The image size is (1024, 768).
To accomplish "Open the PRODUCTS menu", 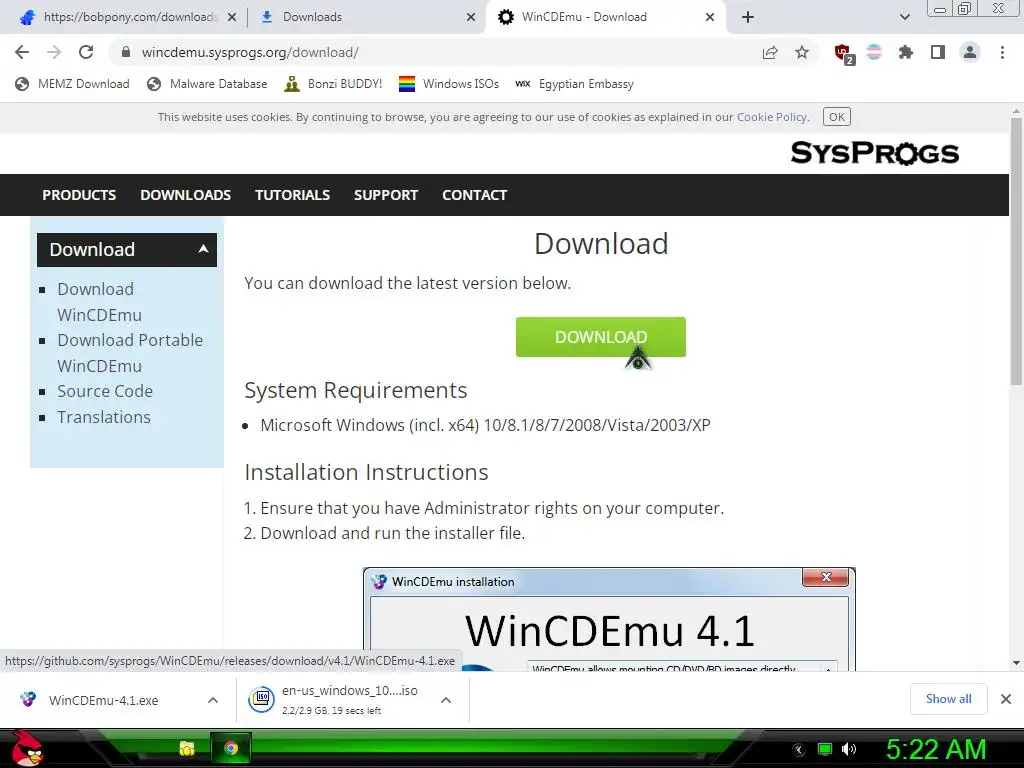I will 79,195.
